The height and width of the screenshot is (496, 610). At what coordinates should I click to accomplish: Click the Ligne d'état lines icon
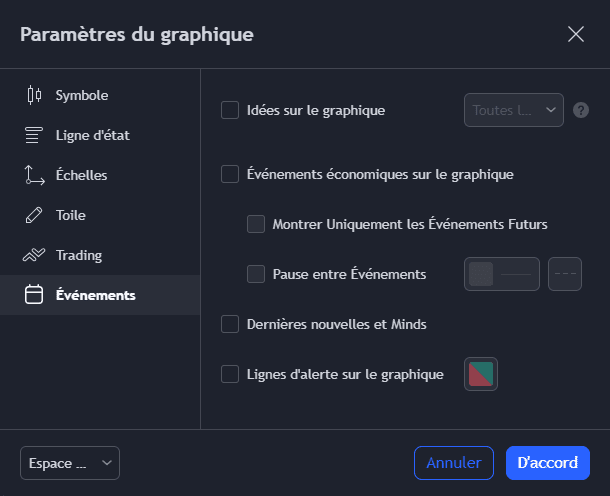tap(34, 136)
